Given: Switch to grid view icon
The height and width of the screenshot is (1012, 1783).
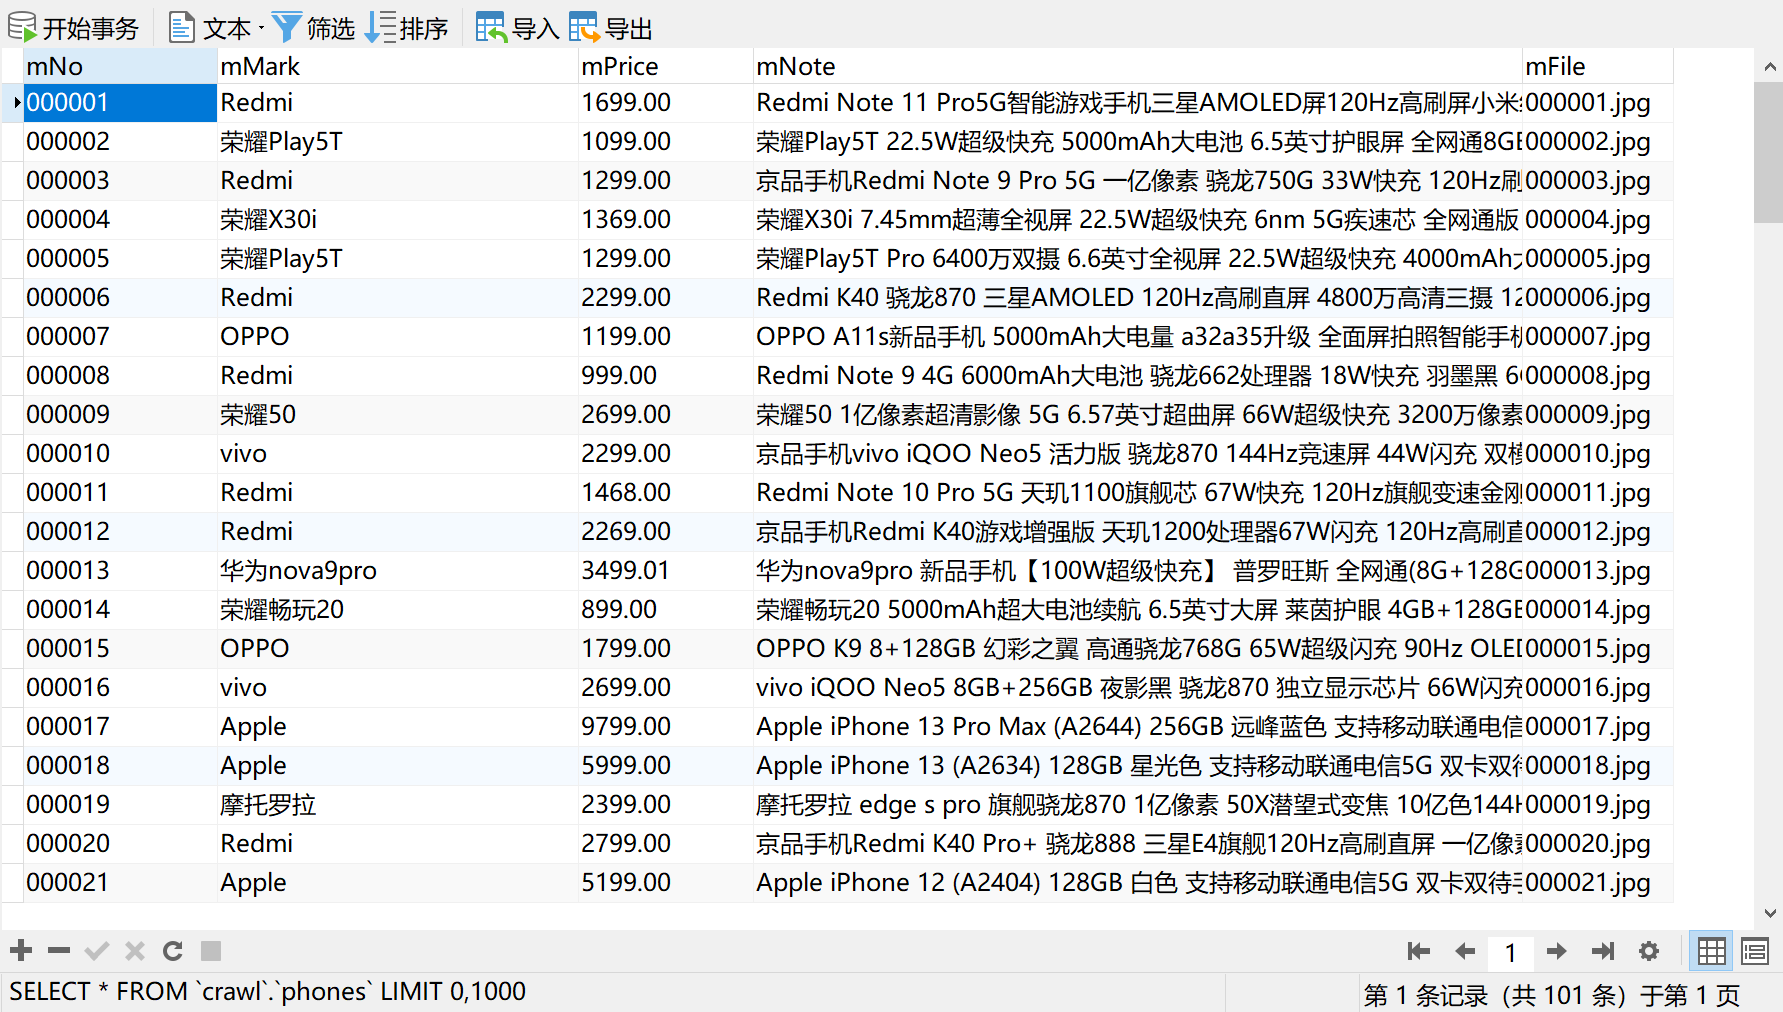Looking at the screenshot, I should pos(1711,951).
